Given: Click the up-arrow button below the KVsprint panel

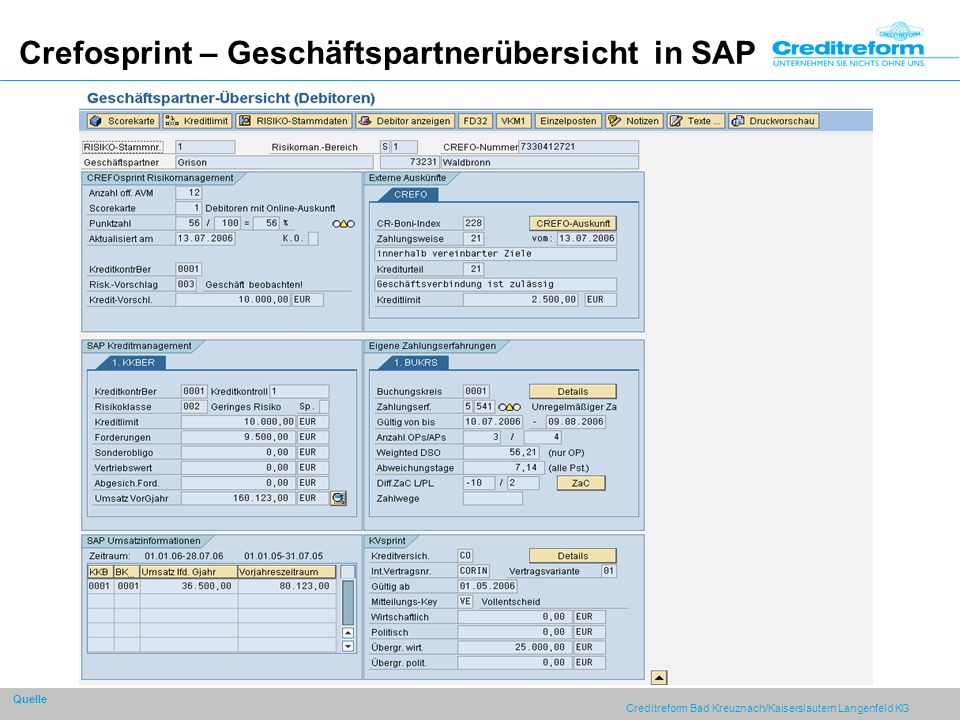Looking at the screenshot, I should click(659, 678).
